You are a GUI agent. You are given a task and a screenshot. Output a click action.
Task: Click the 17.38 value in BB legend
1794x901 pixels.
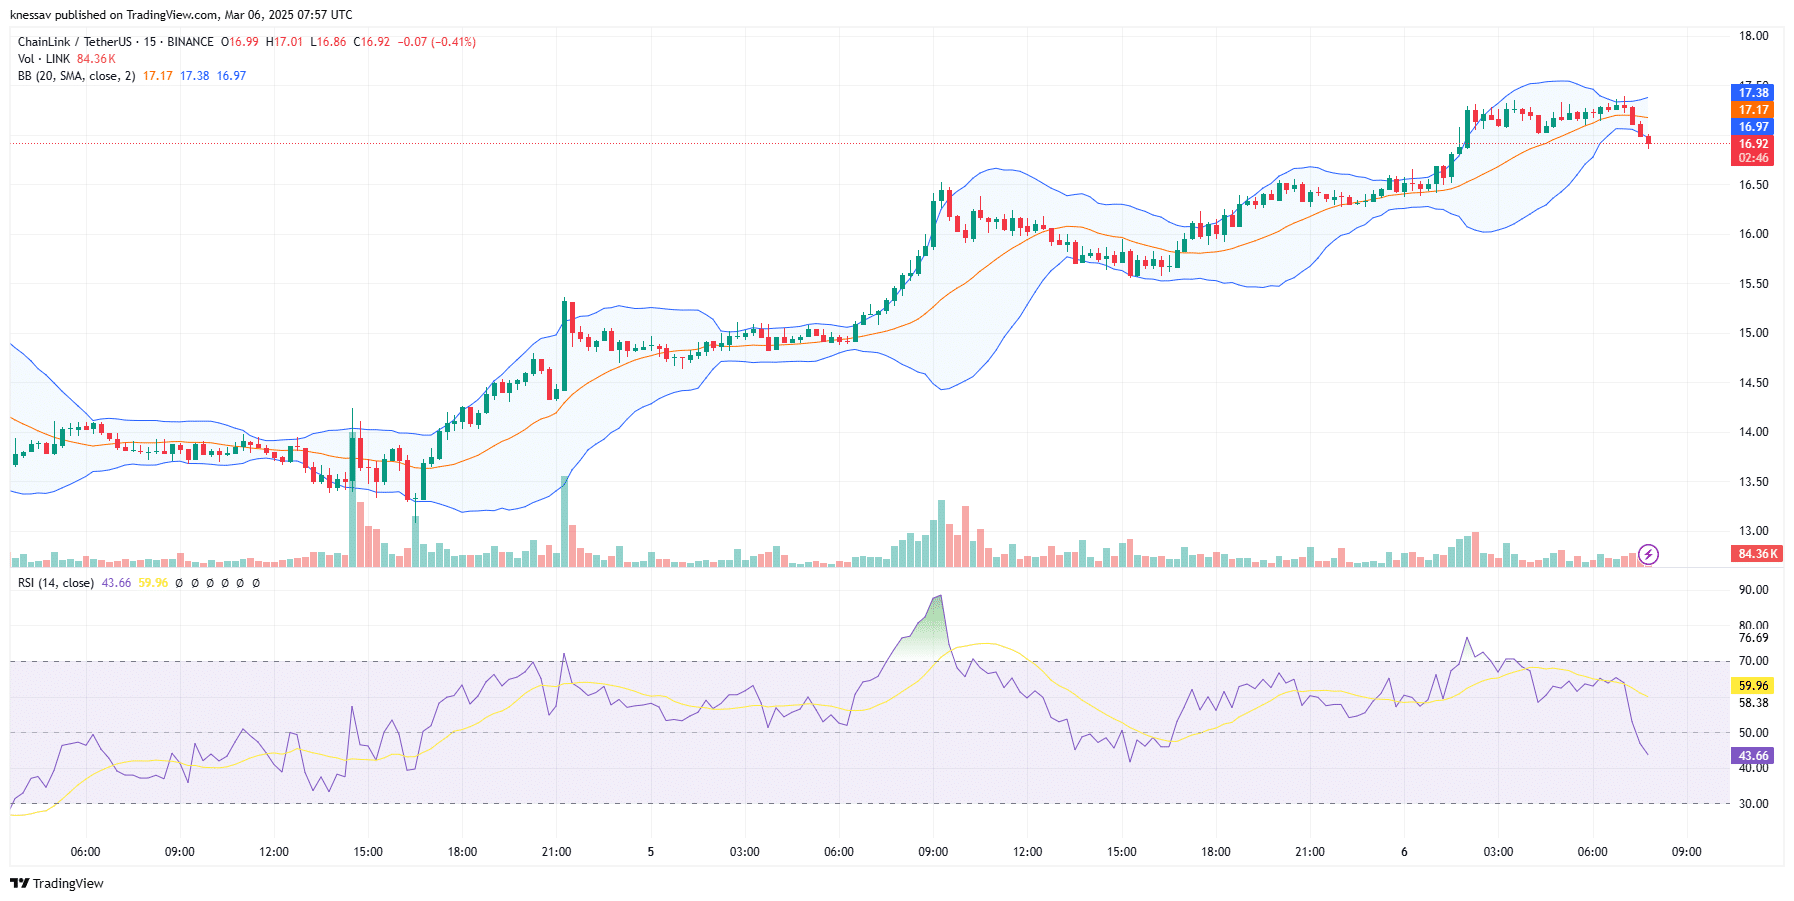195,76
